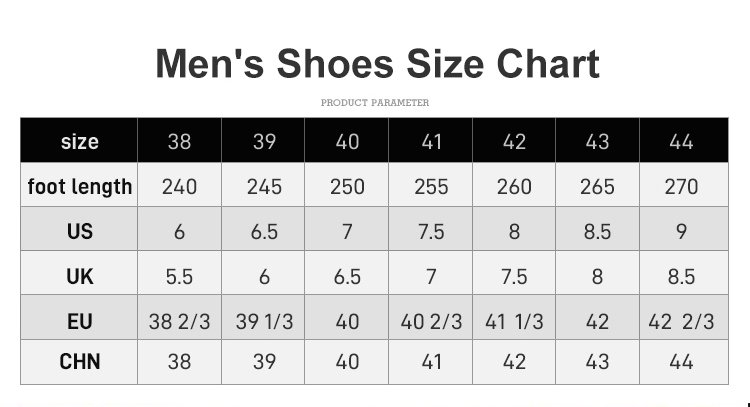Click the US row label
The width and height of the screenshot is (750, 407).
(x=79, y=229)
